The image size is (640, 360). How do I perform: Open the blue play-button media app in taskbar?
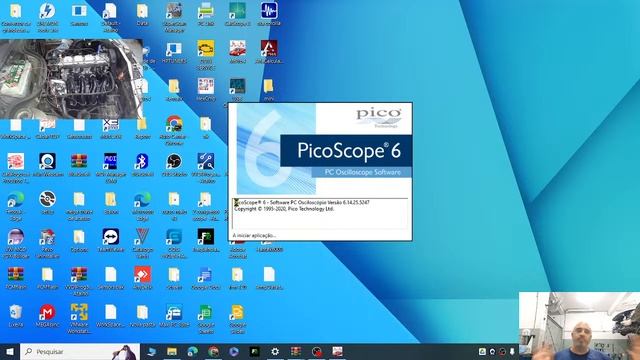pyautogui.click(x=234, y=351)
